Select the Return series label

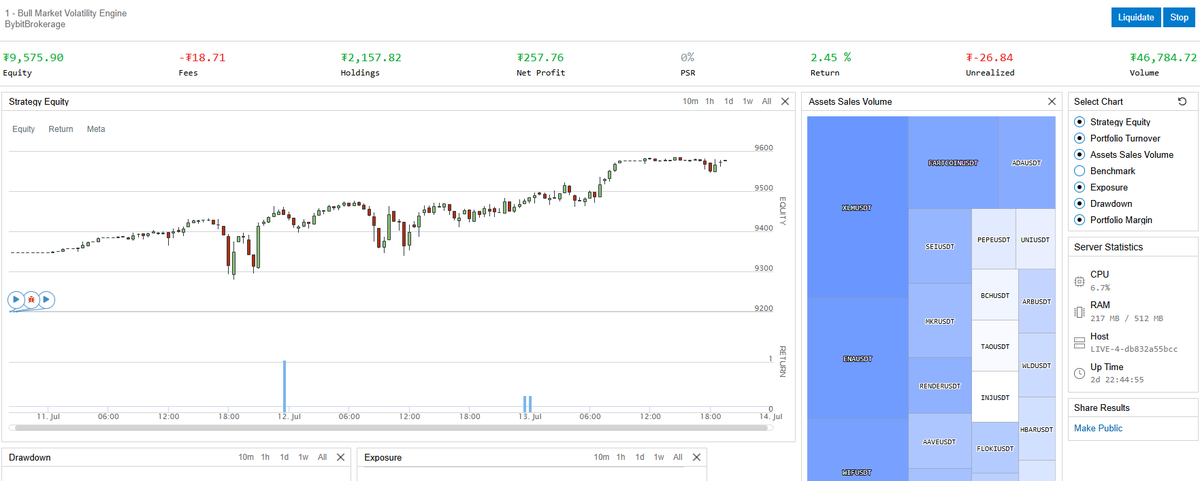point(61,129)
